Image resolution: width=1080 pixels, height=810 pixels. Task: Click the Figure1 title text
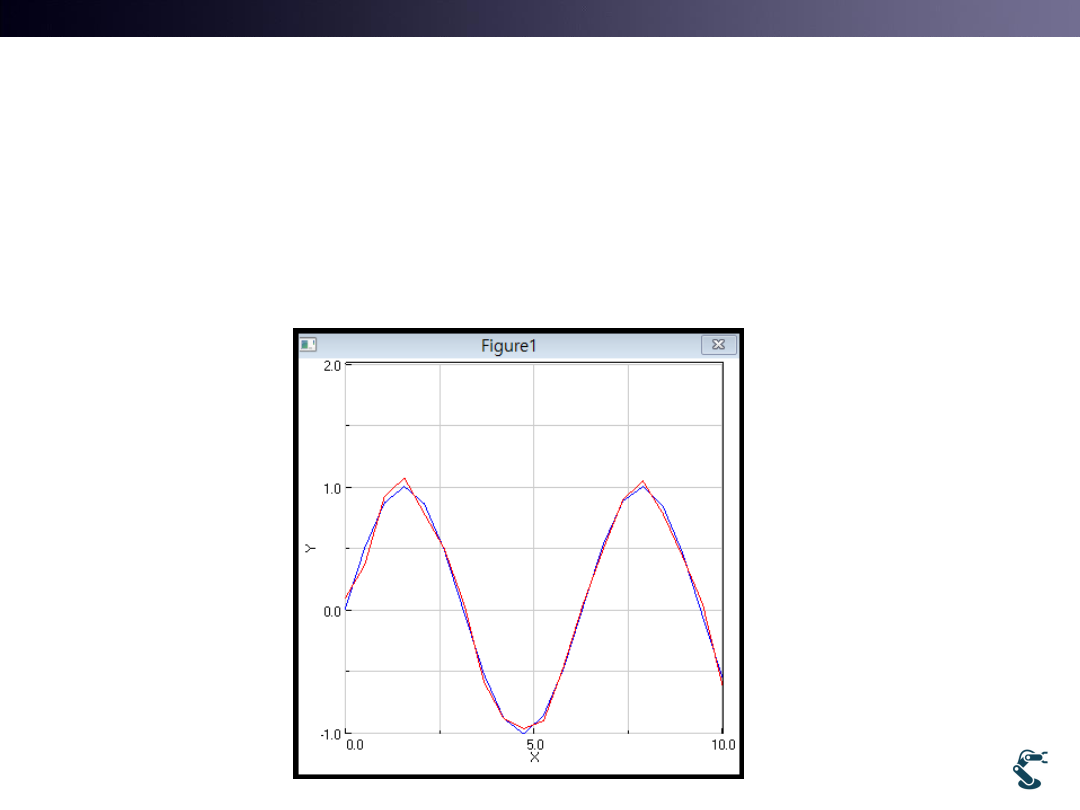pos(509,346)
